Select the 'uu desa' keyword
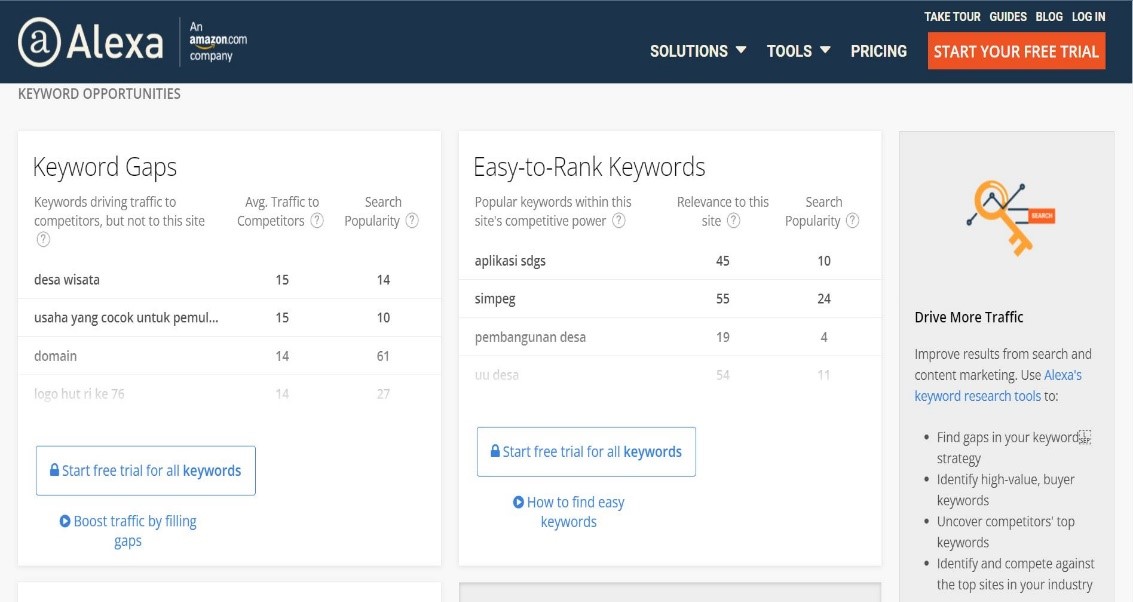The image size is (1133, 602). (x=496, y=375)
